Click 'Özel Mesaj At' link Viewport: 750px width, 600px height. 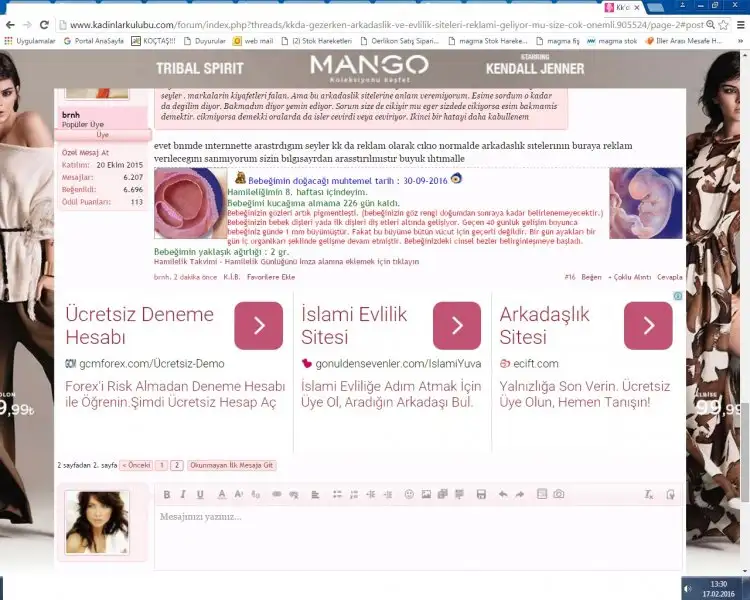(x=85, y=153)
